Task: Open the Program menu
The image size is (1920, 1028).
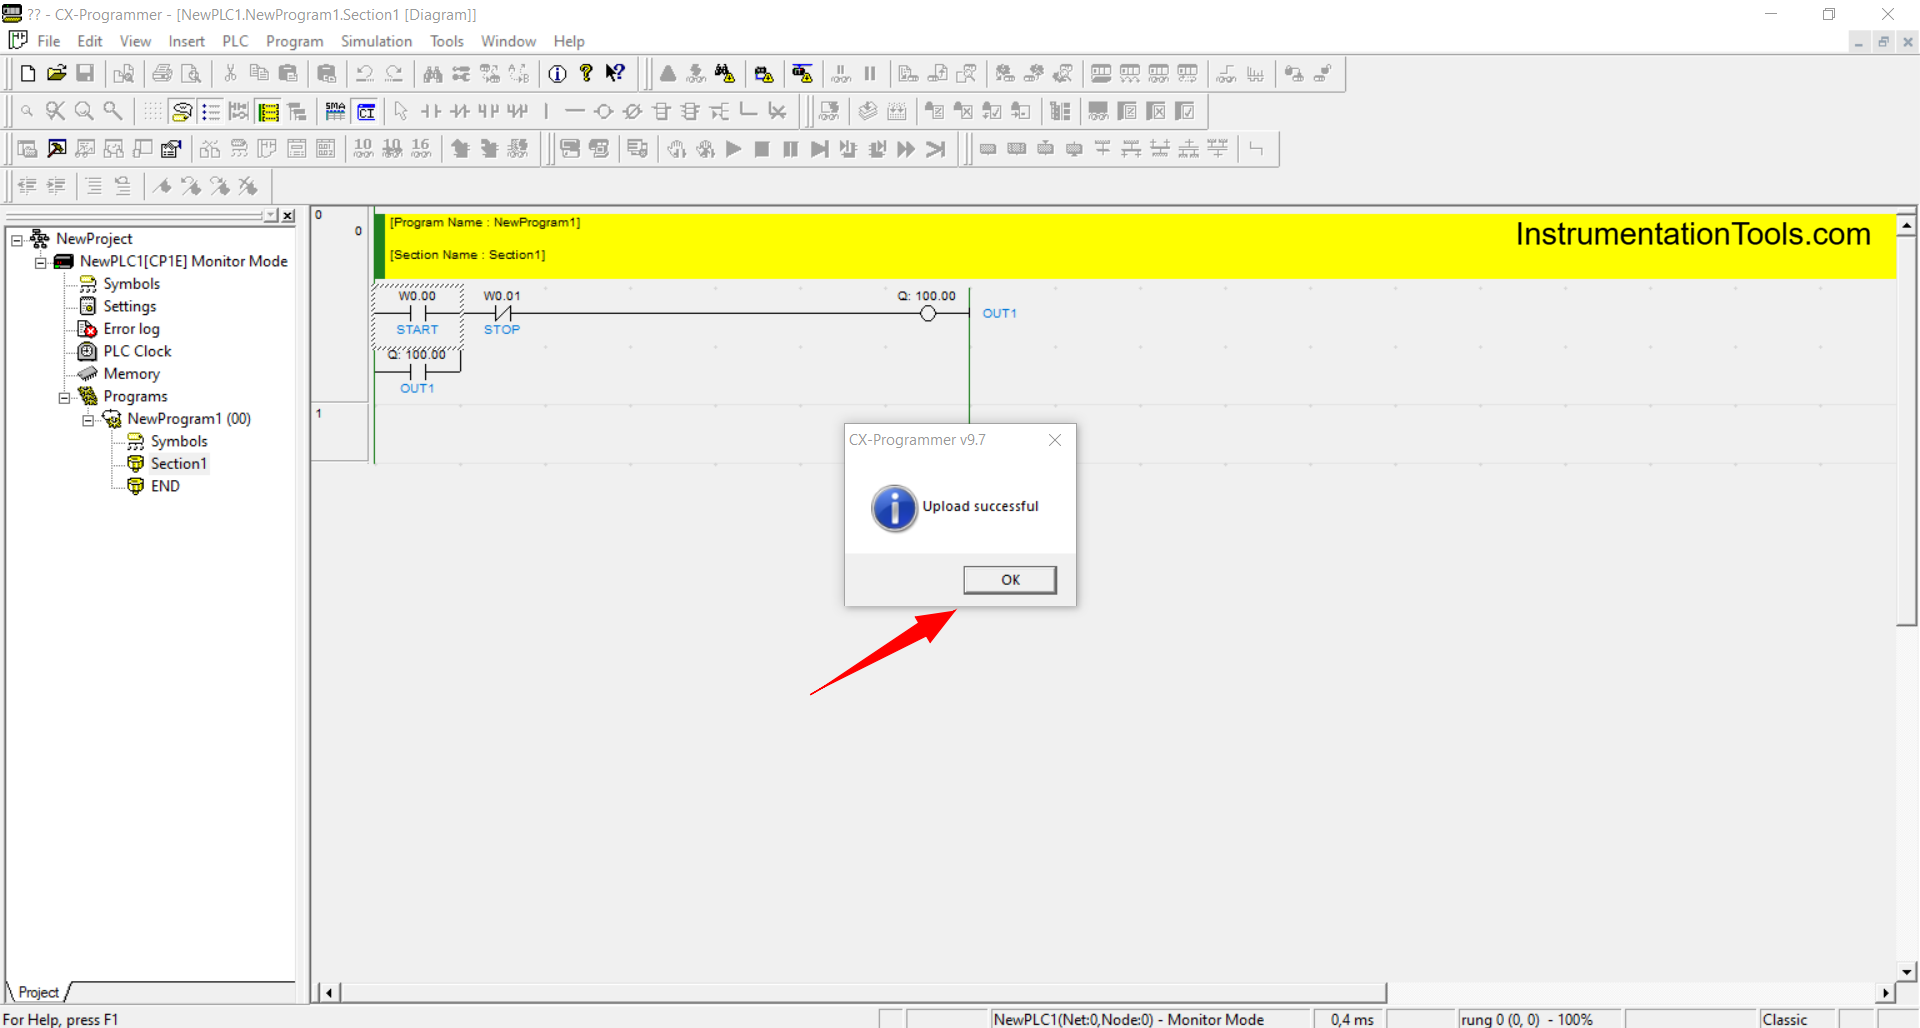Action: coord(294,41)
